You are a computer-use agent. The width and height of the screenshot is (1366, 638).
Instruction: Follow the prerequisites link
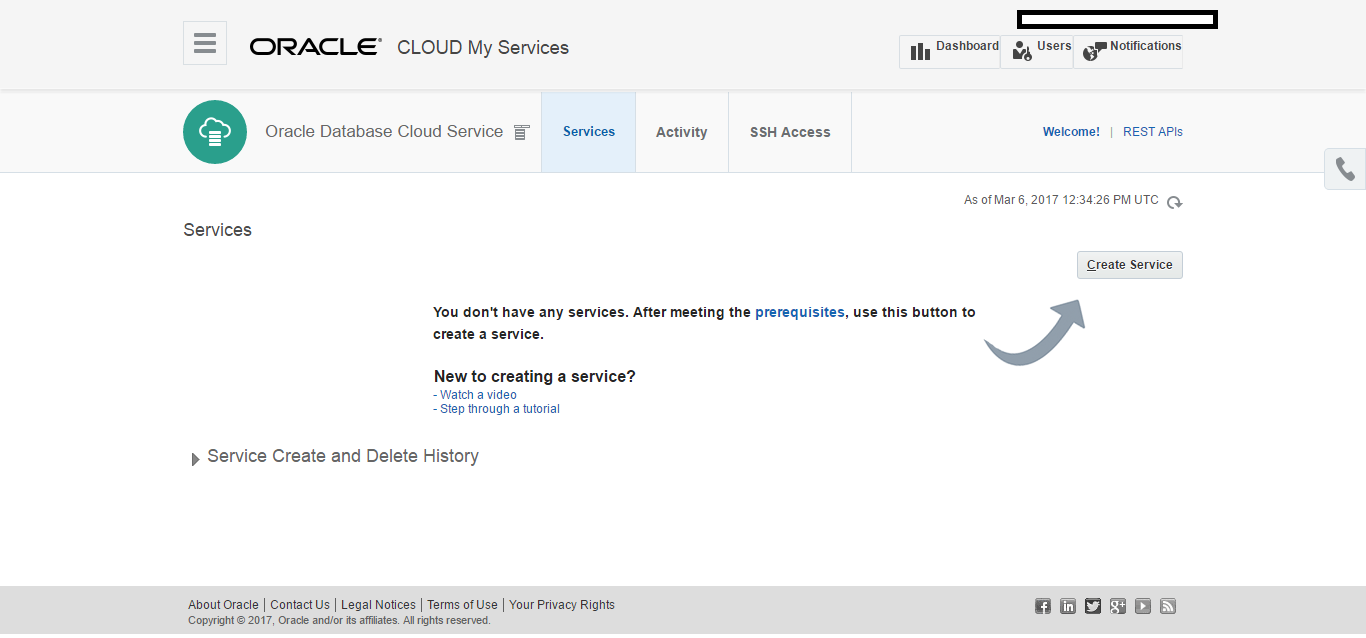(x=799, y=312)
